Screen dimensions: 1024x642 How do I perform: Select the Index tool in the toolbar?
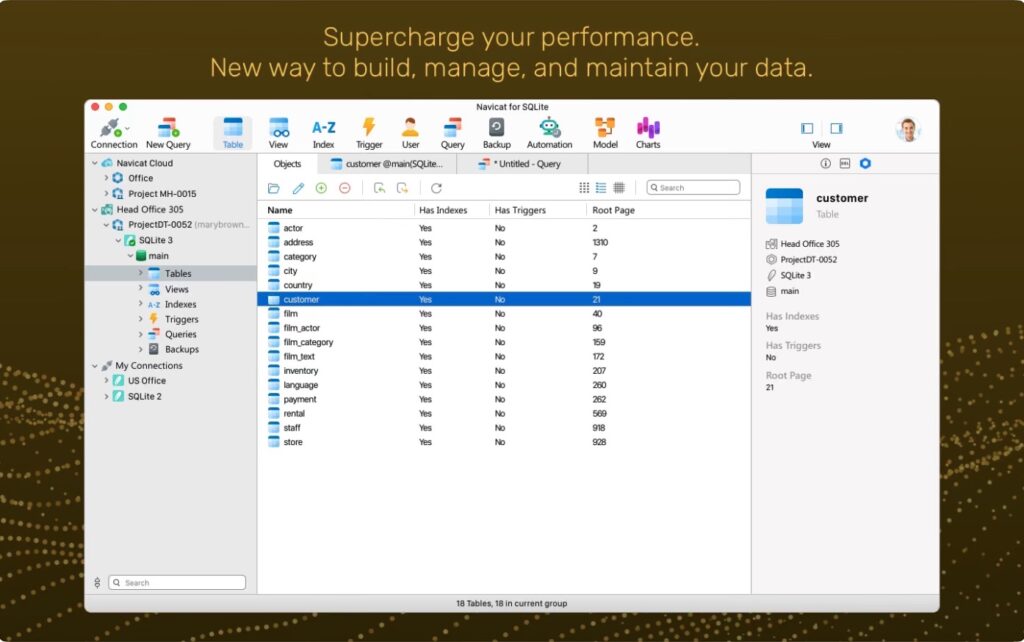click(x=323, y=131)
